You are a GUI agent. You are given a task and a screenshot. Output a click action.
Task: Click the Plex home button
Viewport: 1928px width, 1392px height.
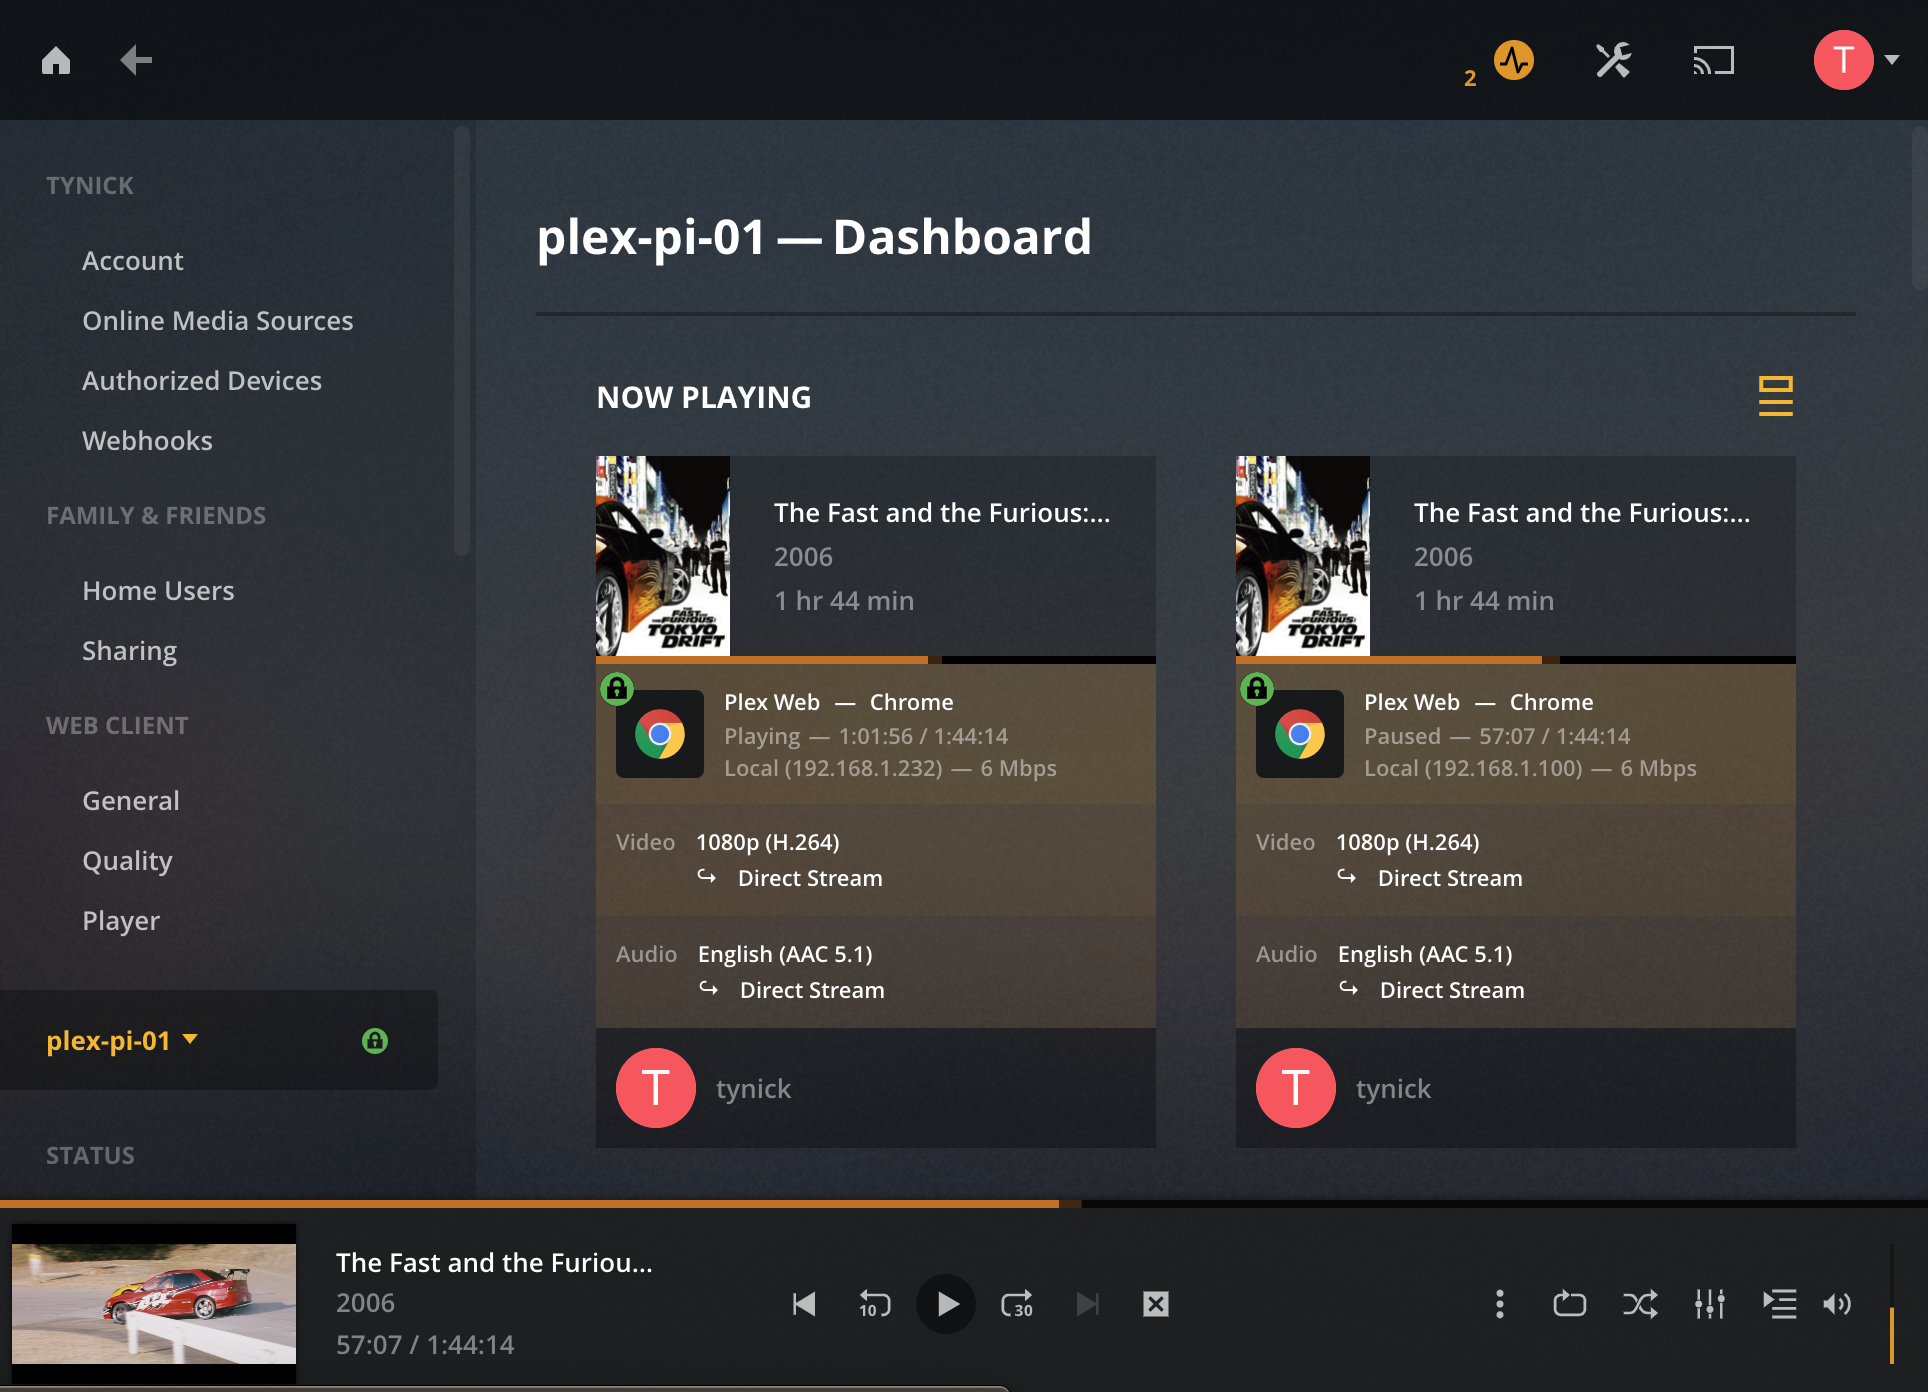(x=52, y=60)
